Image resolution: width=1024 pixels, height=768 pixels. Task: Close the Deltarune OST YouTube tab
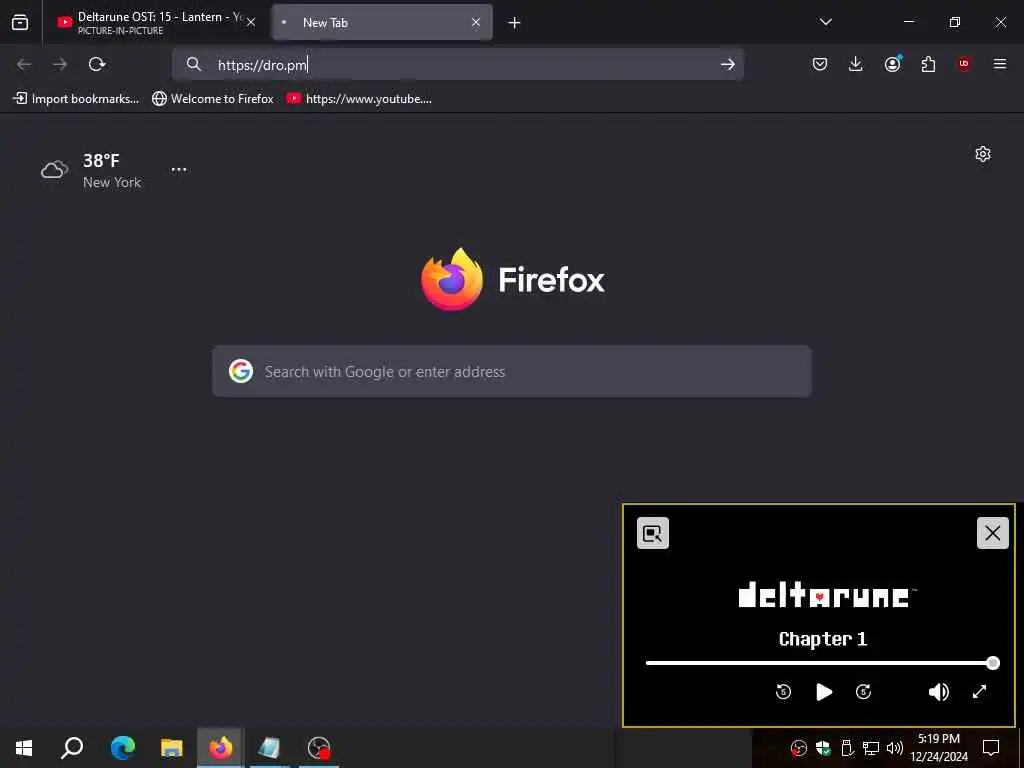click(x=251, y=22)
